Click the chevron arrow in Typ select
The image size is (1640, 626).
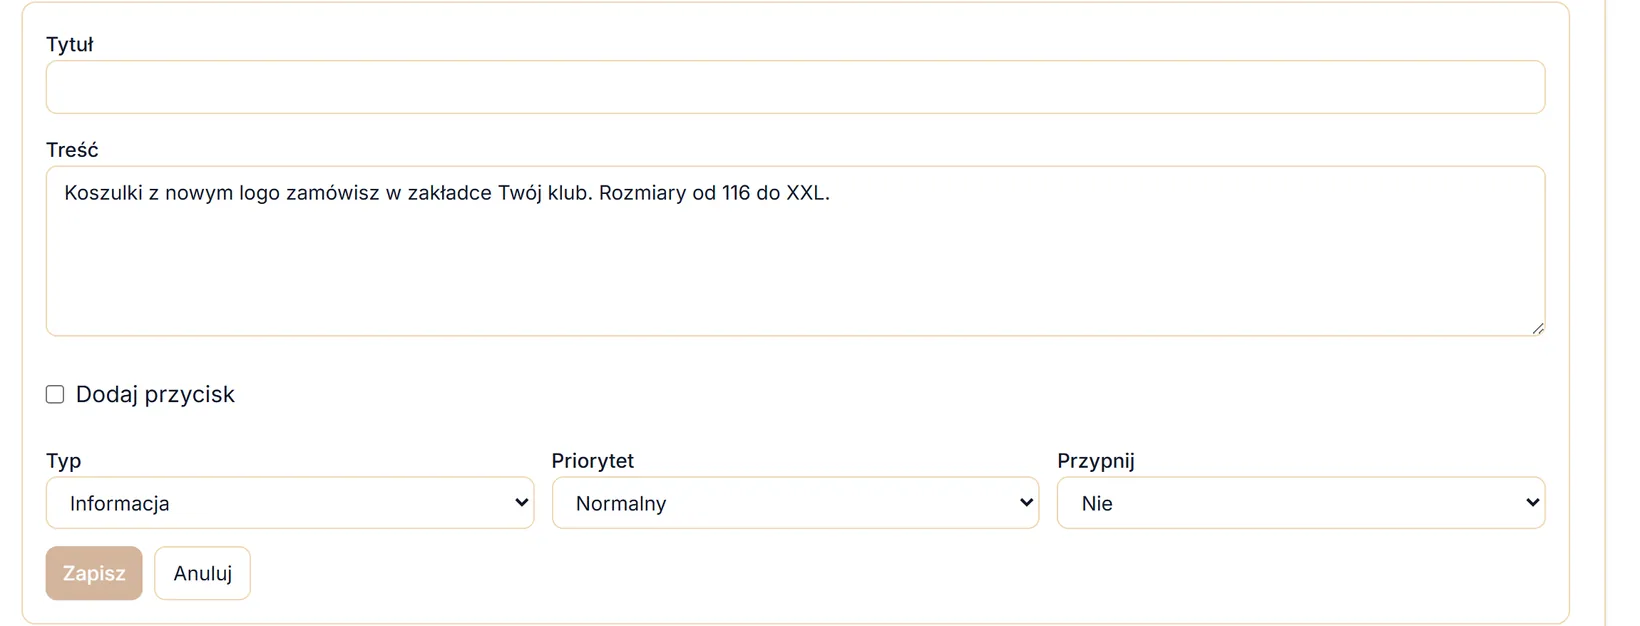(x=521, y=503)
